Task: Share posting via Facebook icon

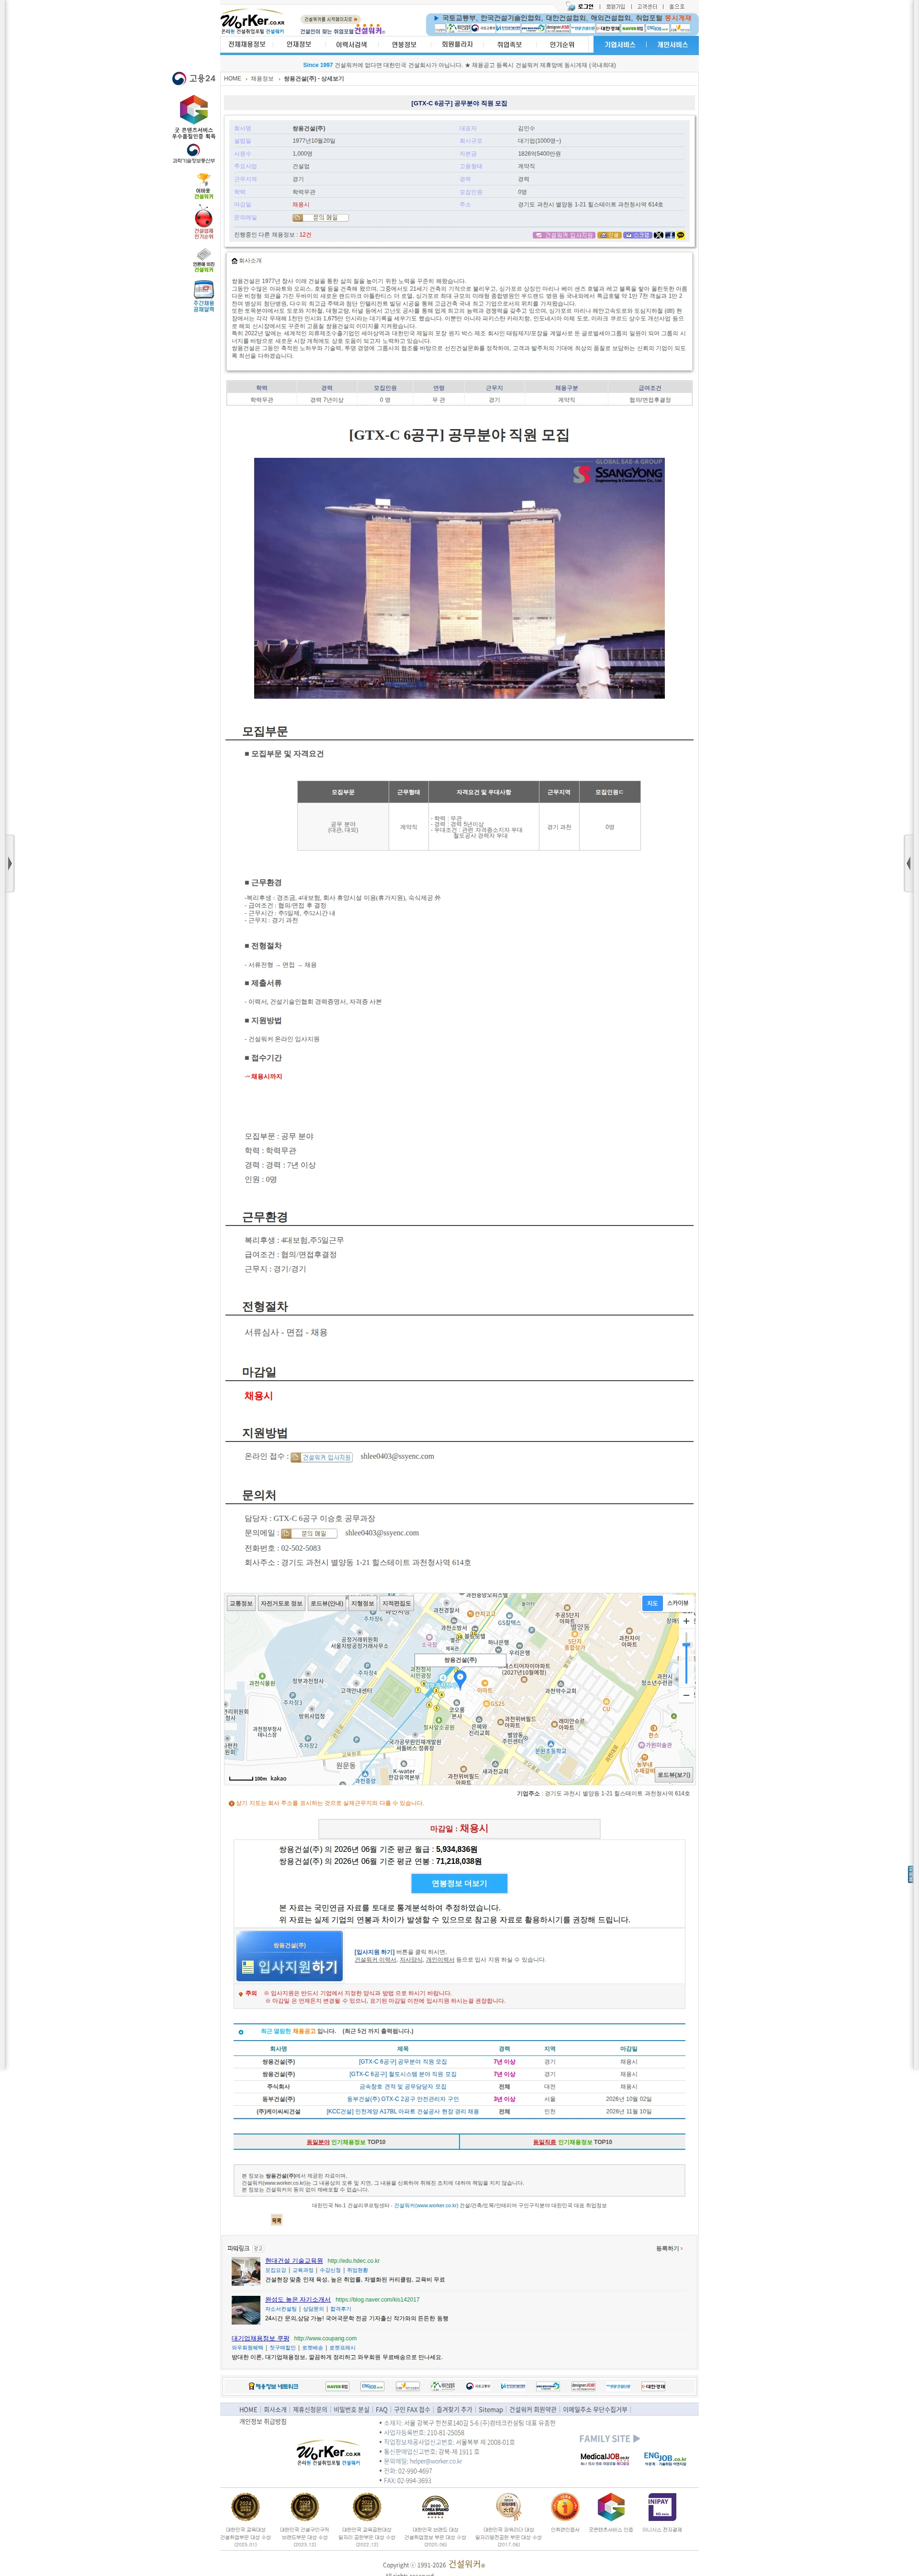Action: pyautogui.click(x=670, y=235)
